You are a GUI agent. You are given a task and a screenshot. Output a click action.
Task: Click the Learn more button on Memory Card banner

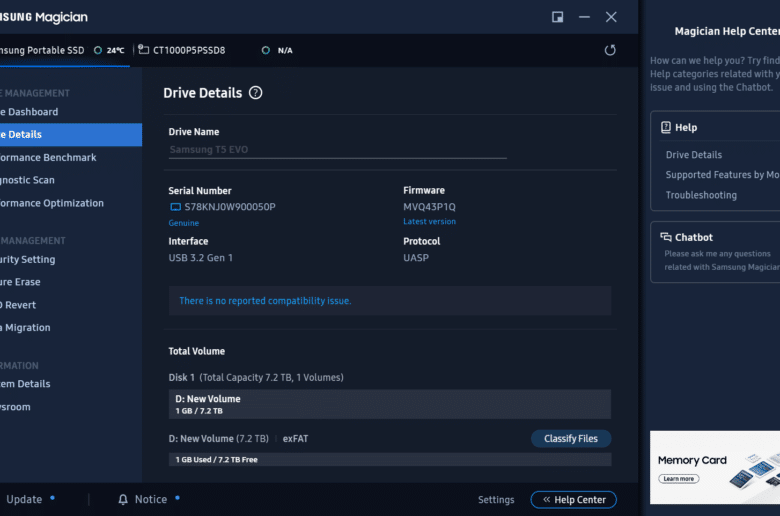679,479
